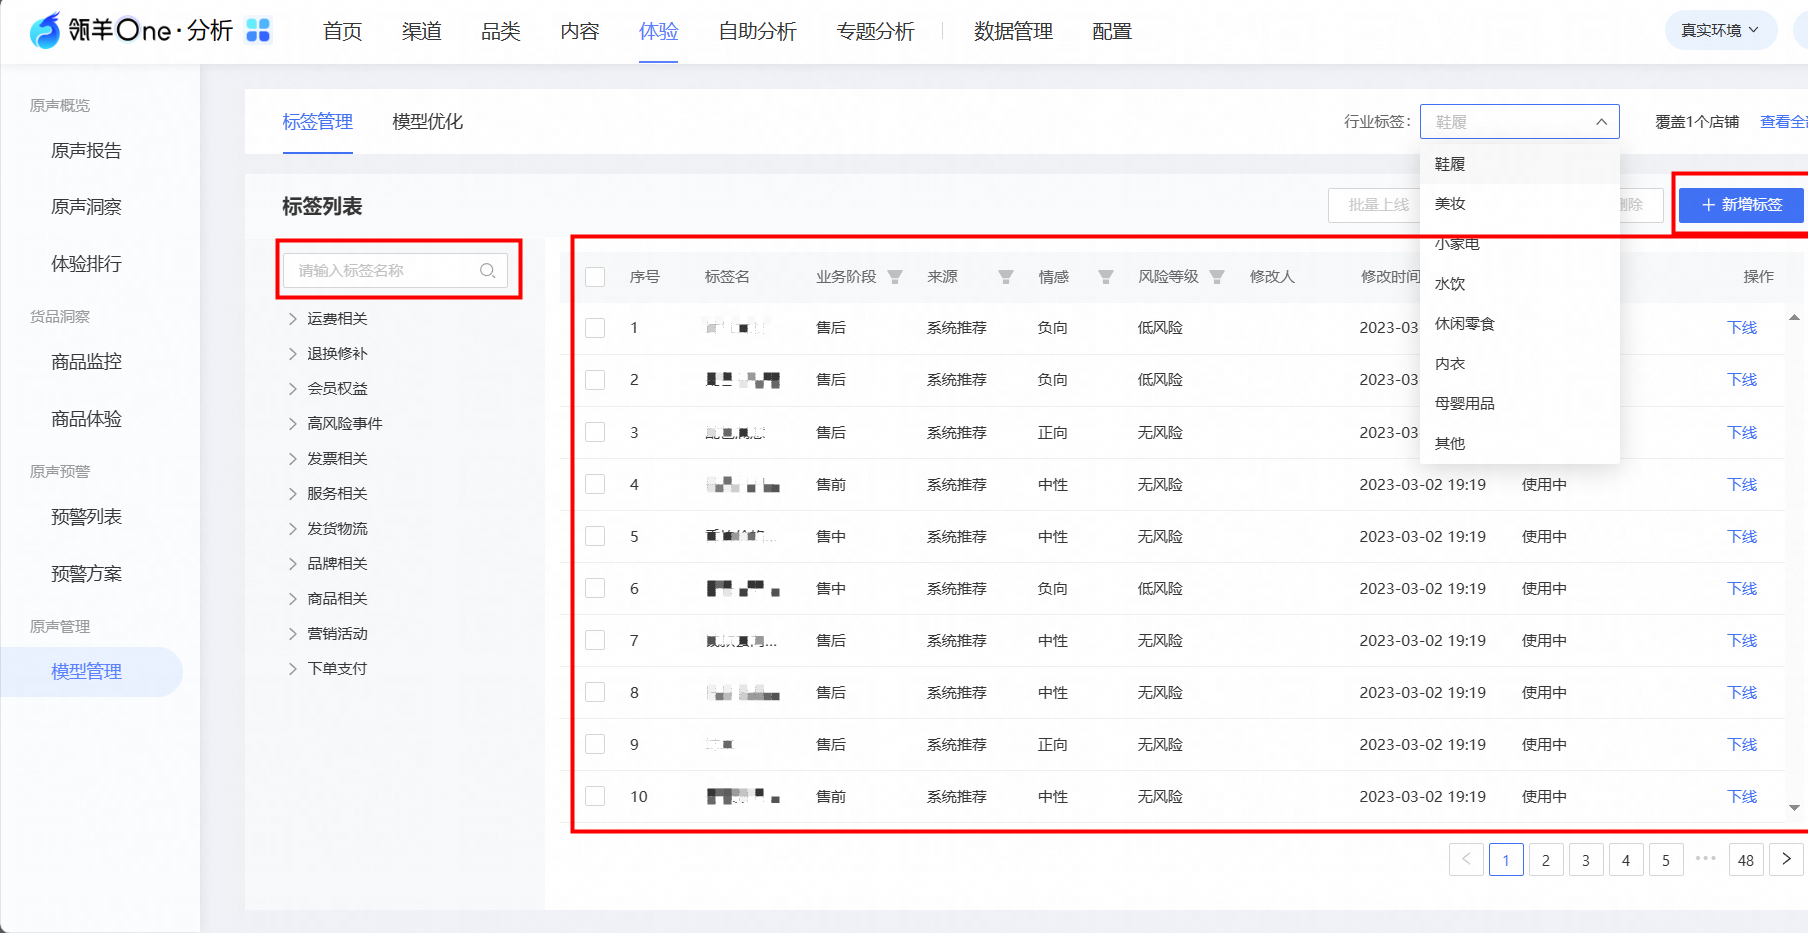Check the checkbox for row 4

[x=595, y=484]
